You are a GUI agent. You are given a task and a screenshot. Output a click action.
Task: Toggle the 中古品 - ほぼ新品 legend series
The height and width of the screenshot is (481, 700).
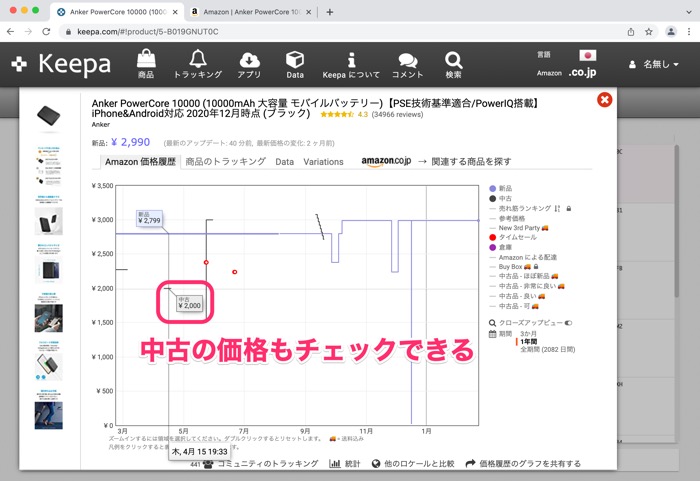(x=524, y=276)
